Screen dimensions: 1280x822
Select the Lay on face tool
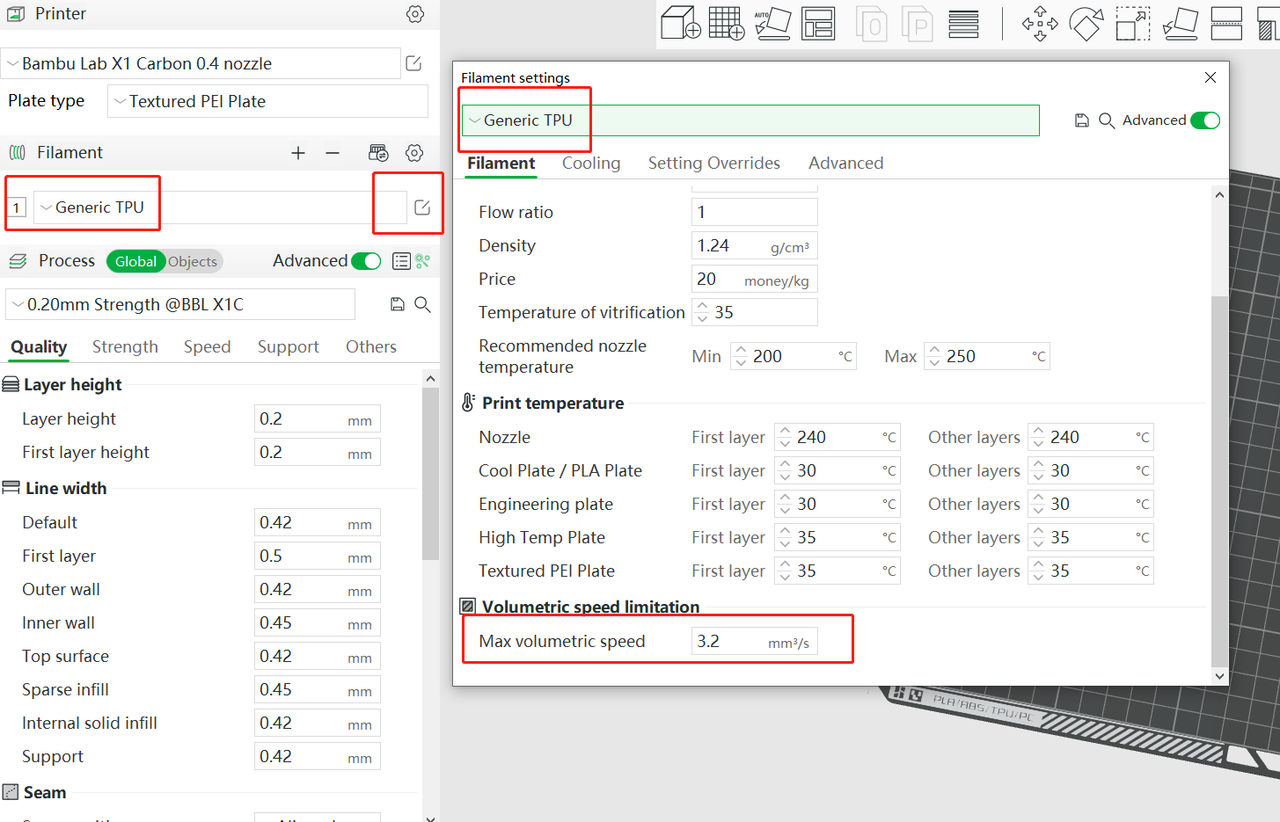tap(1181, 23)
